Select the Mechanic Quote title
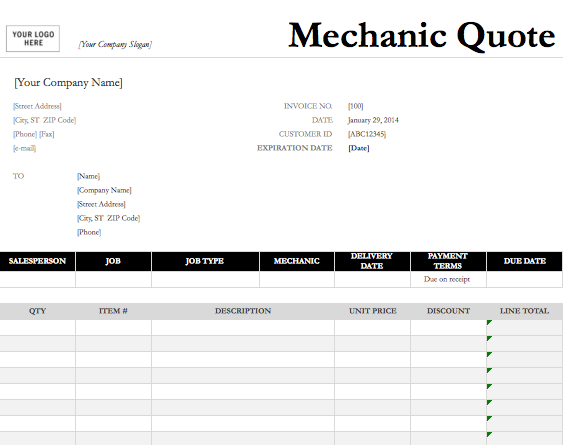Image resolution: width=565 pixels, height=445 pixels. 422,36
